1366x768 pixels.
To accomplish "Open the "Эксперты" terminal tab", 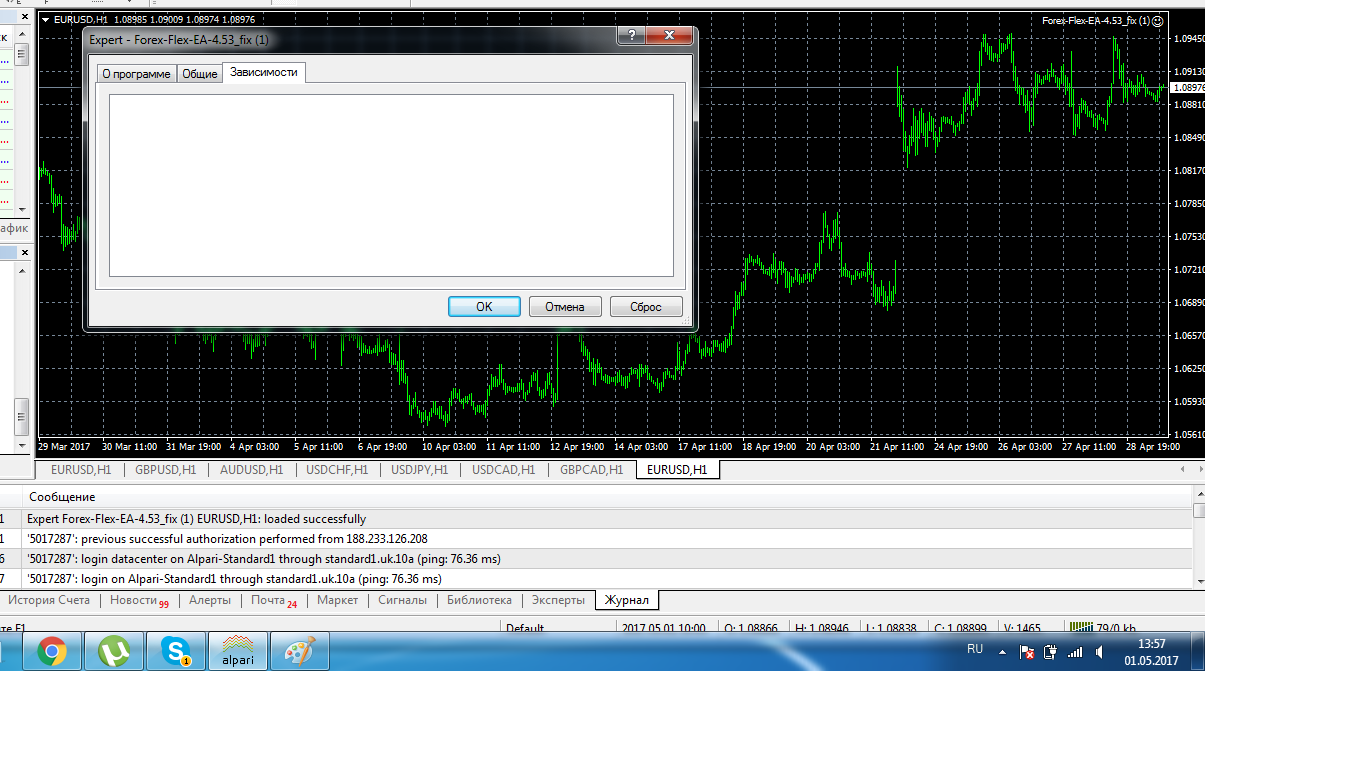I will pyautogui.click(x=558, y=601).
